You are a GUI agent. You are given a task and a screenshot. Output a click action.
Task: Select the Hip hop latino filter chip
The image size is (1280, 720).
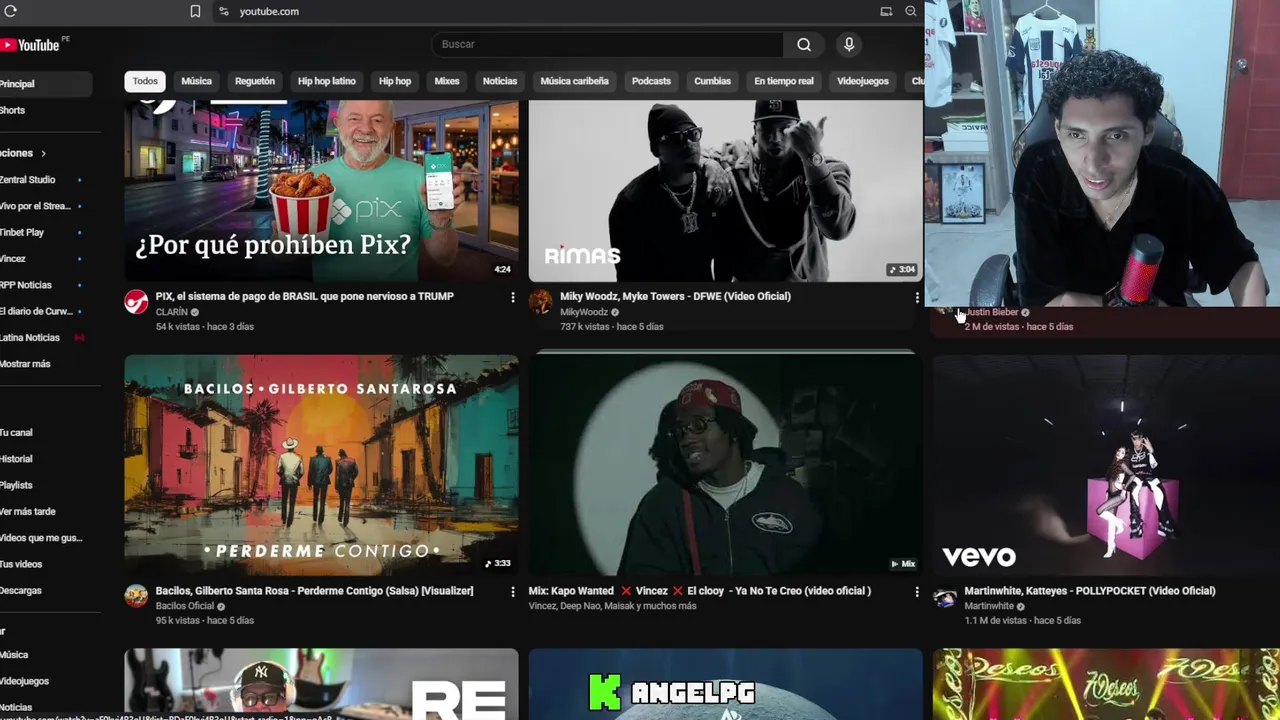tap(326, 81)
